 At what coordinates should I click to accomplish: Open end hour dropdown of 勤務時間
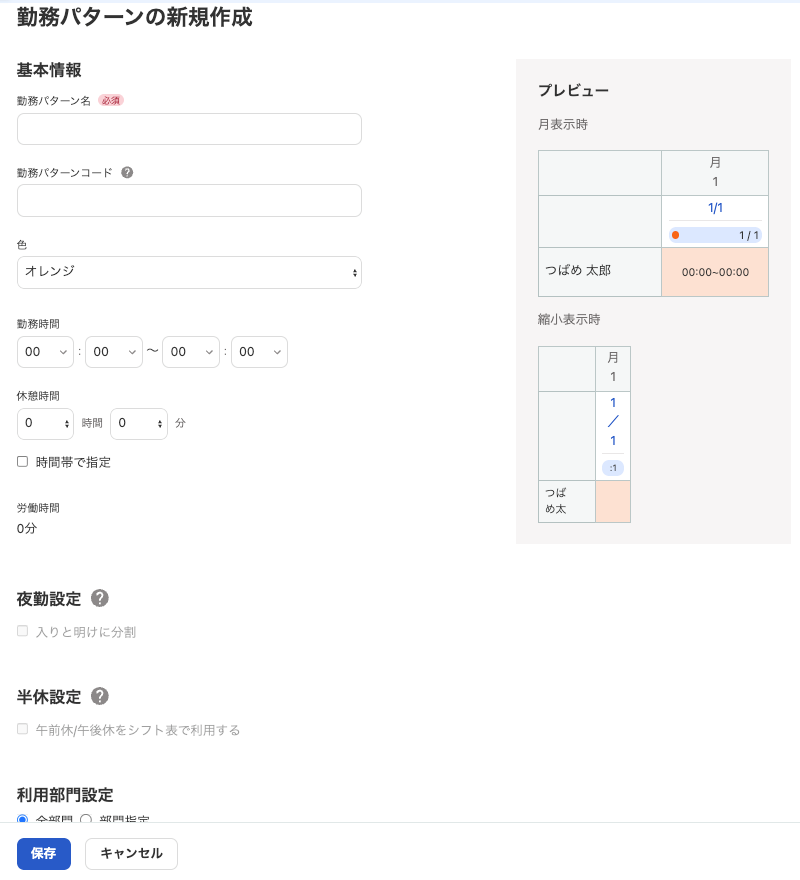191,352
